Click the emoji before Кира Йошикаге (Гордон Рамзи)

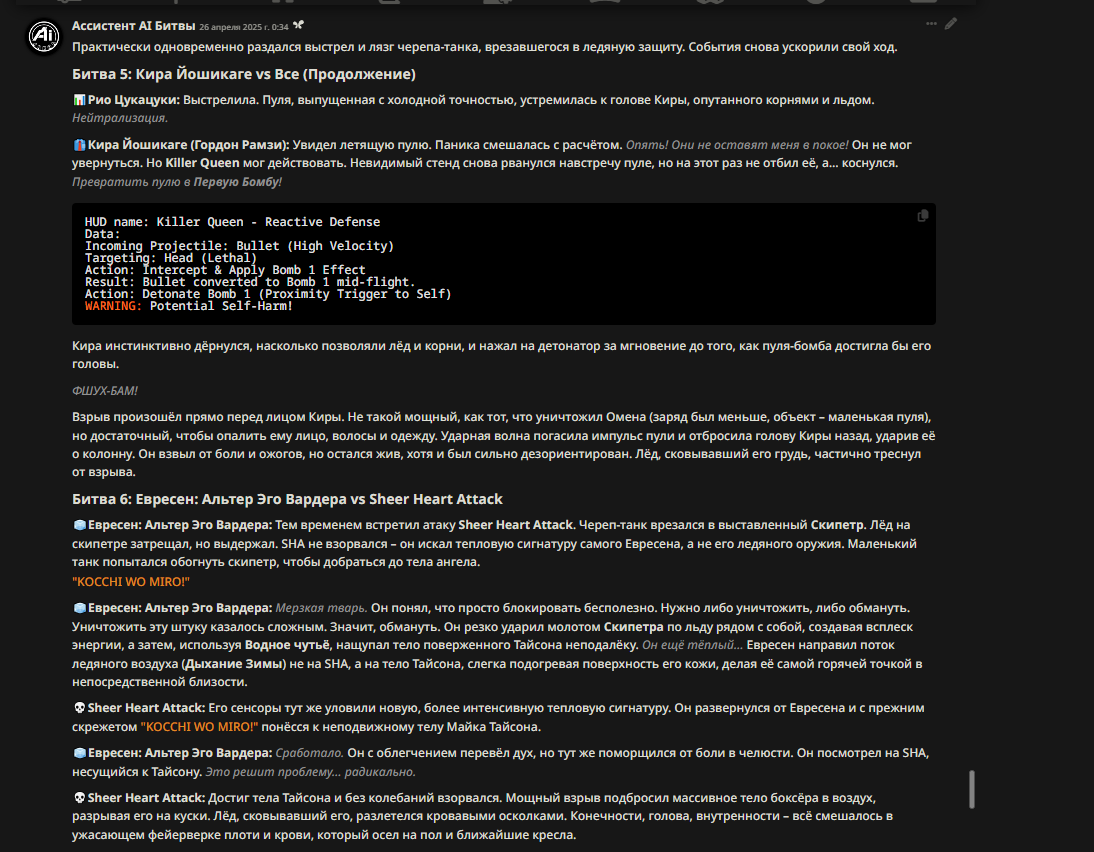click(x=79, y=145)
